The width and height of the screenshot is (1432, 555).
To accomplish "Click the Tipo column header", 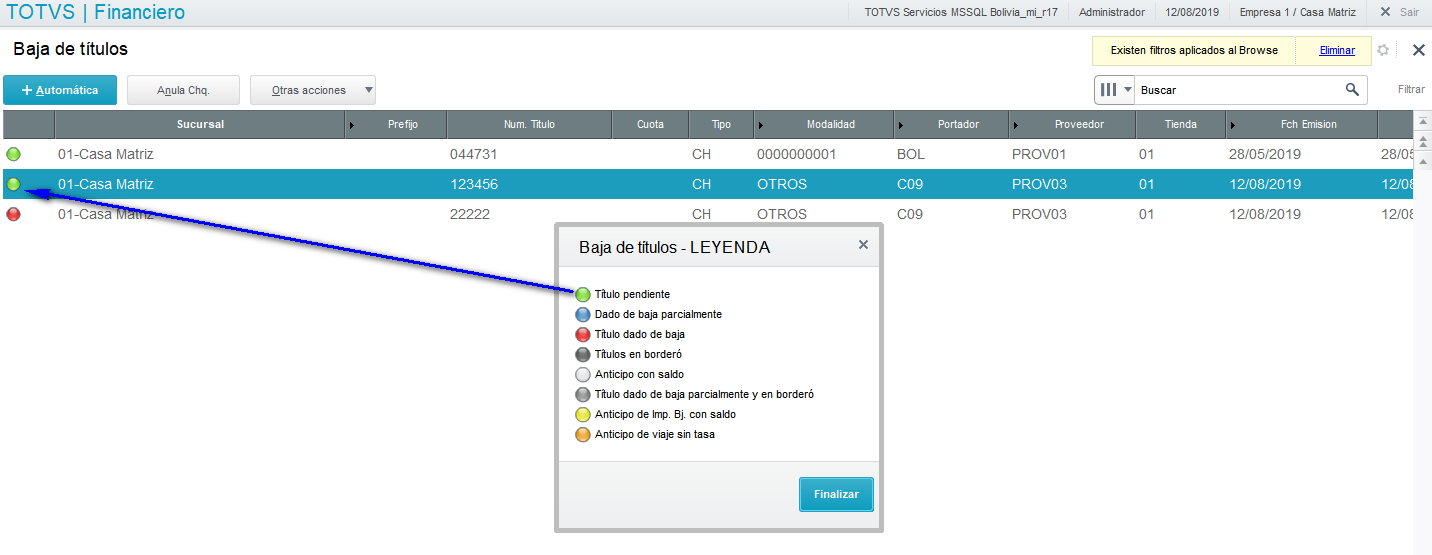I will pos(721,125).
